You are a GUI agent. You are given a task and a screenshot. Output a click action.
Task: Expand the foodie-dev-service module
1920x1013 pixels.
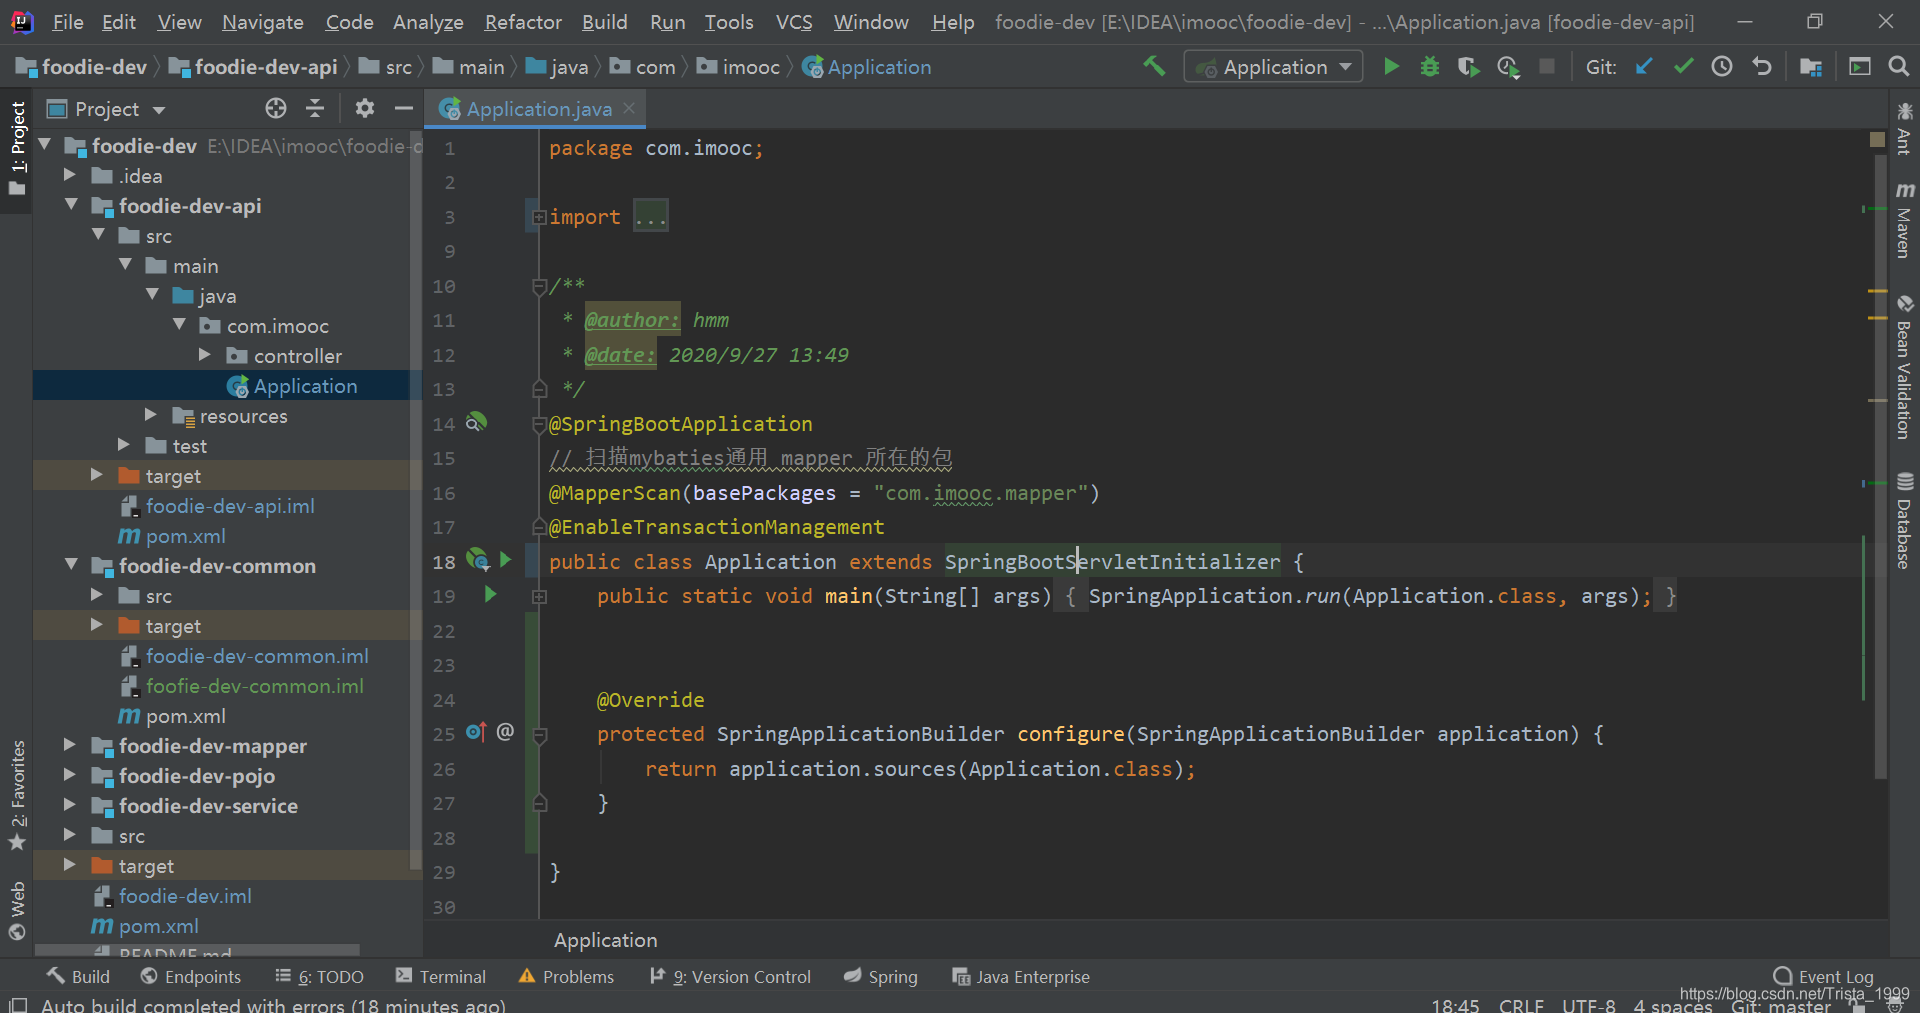pos(69,805)
